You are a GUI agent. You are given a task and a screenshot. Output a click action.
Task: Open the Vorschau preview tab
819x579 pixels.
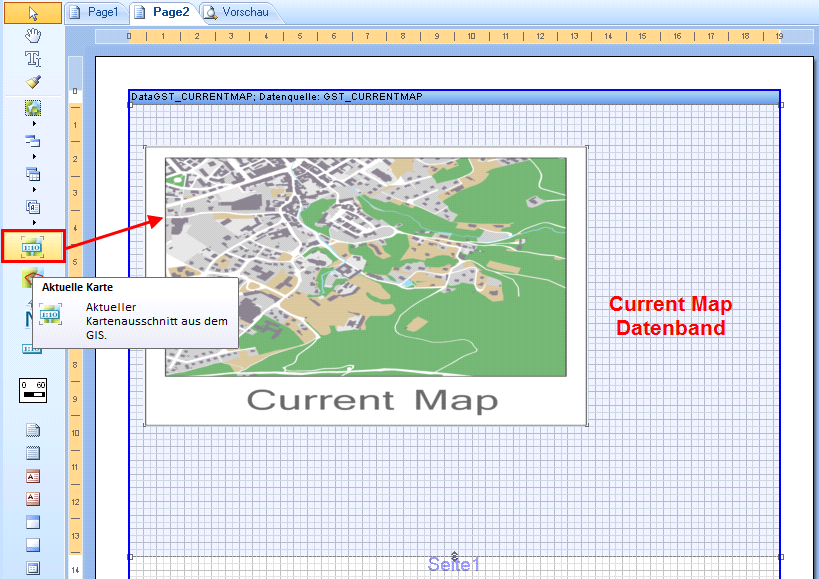click(x=238, y=12)
